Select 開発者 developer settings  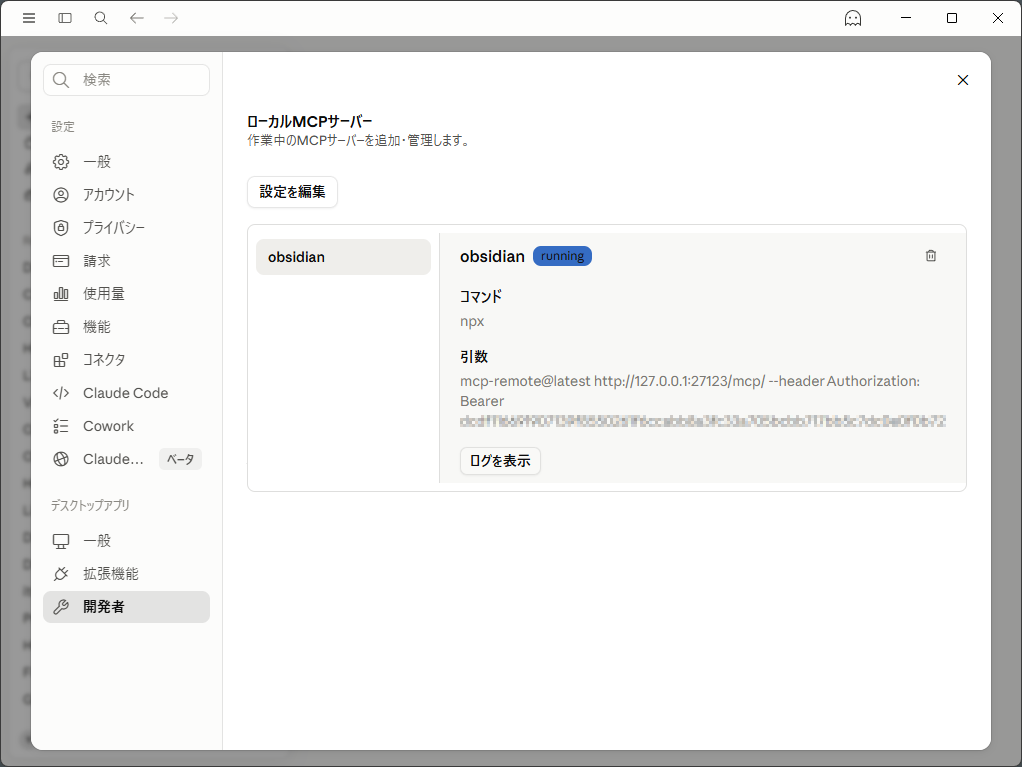pos(126,607)
